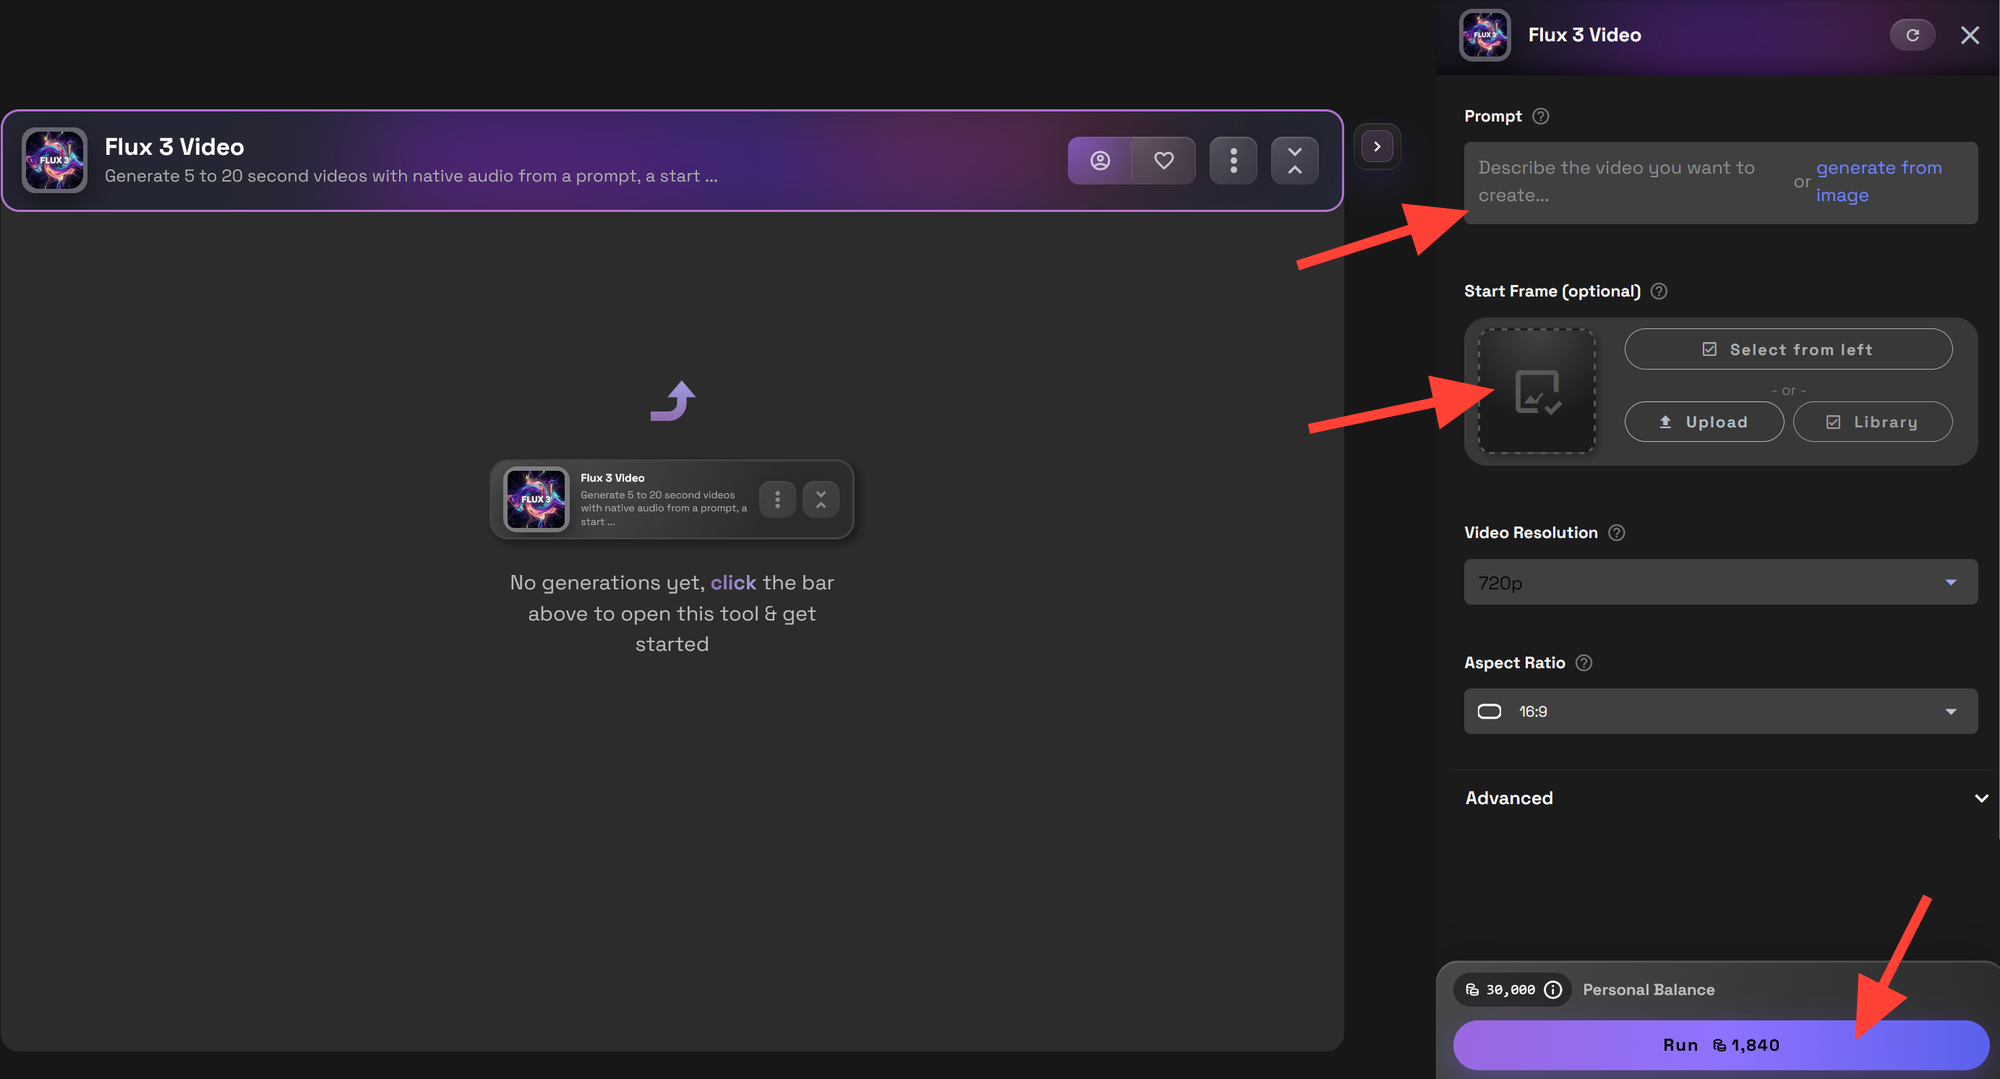
Task: Click the info icon next to the 30,000 balance
Action: [1553, 990]
